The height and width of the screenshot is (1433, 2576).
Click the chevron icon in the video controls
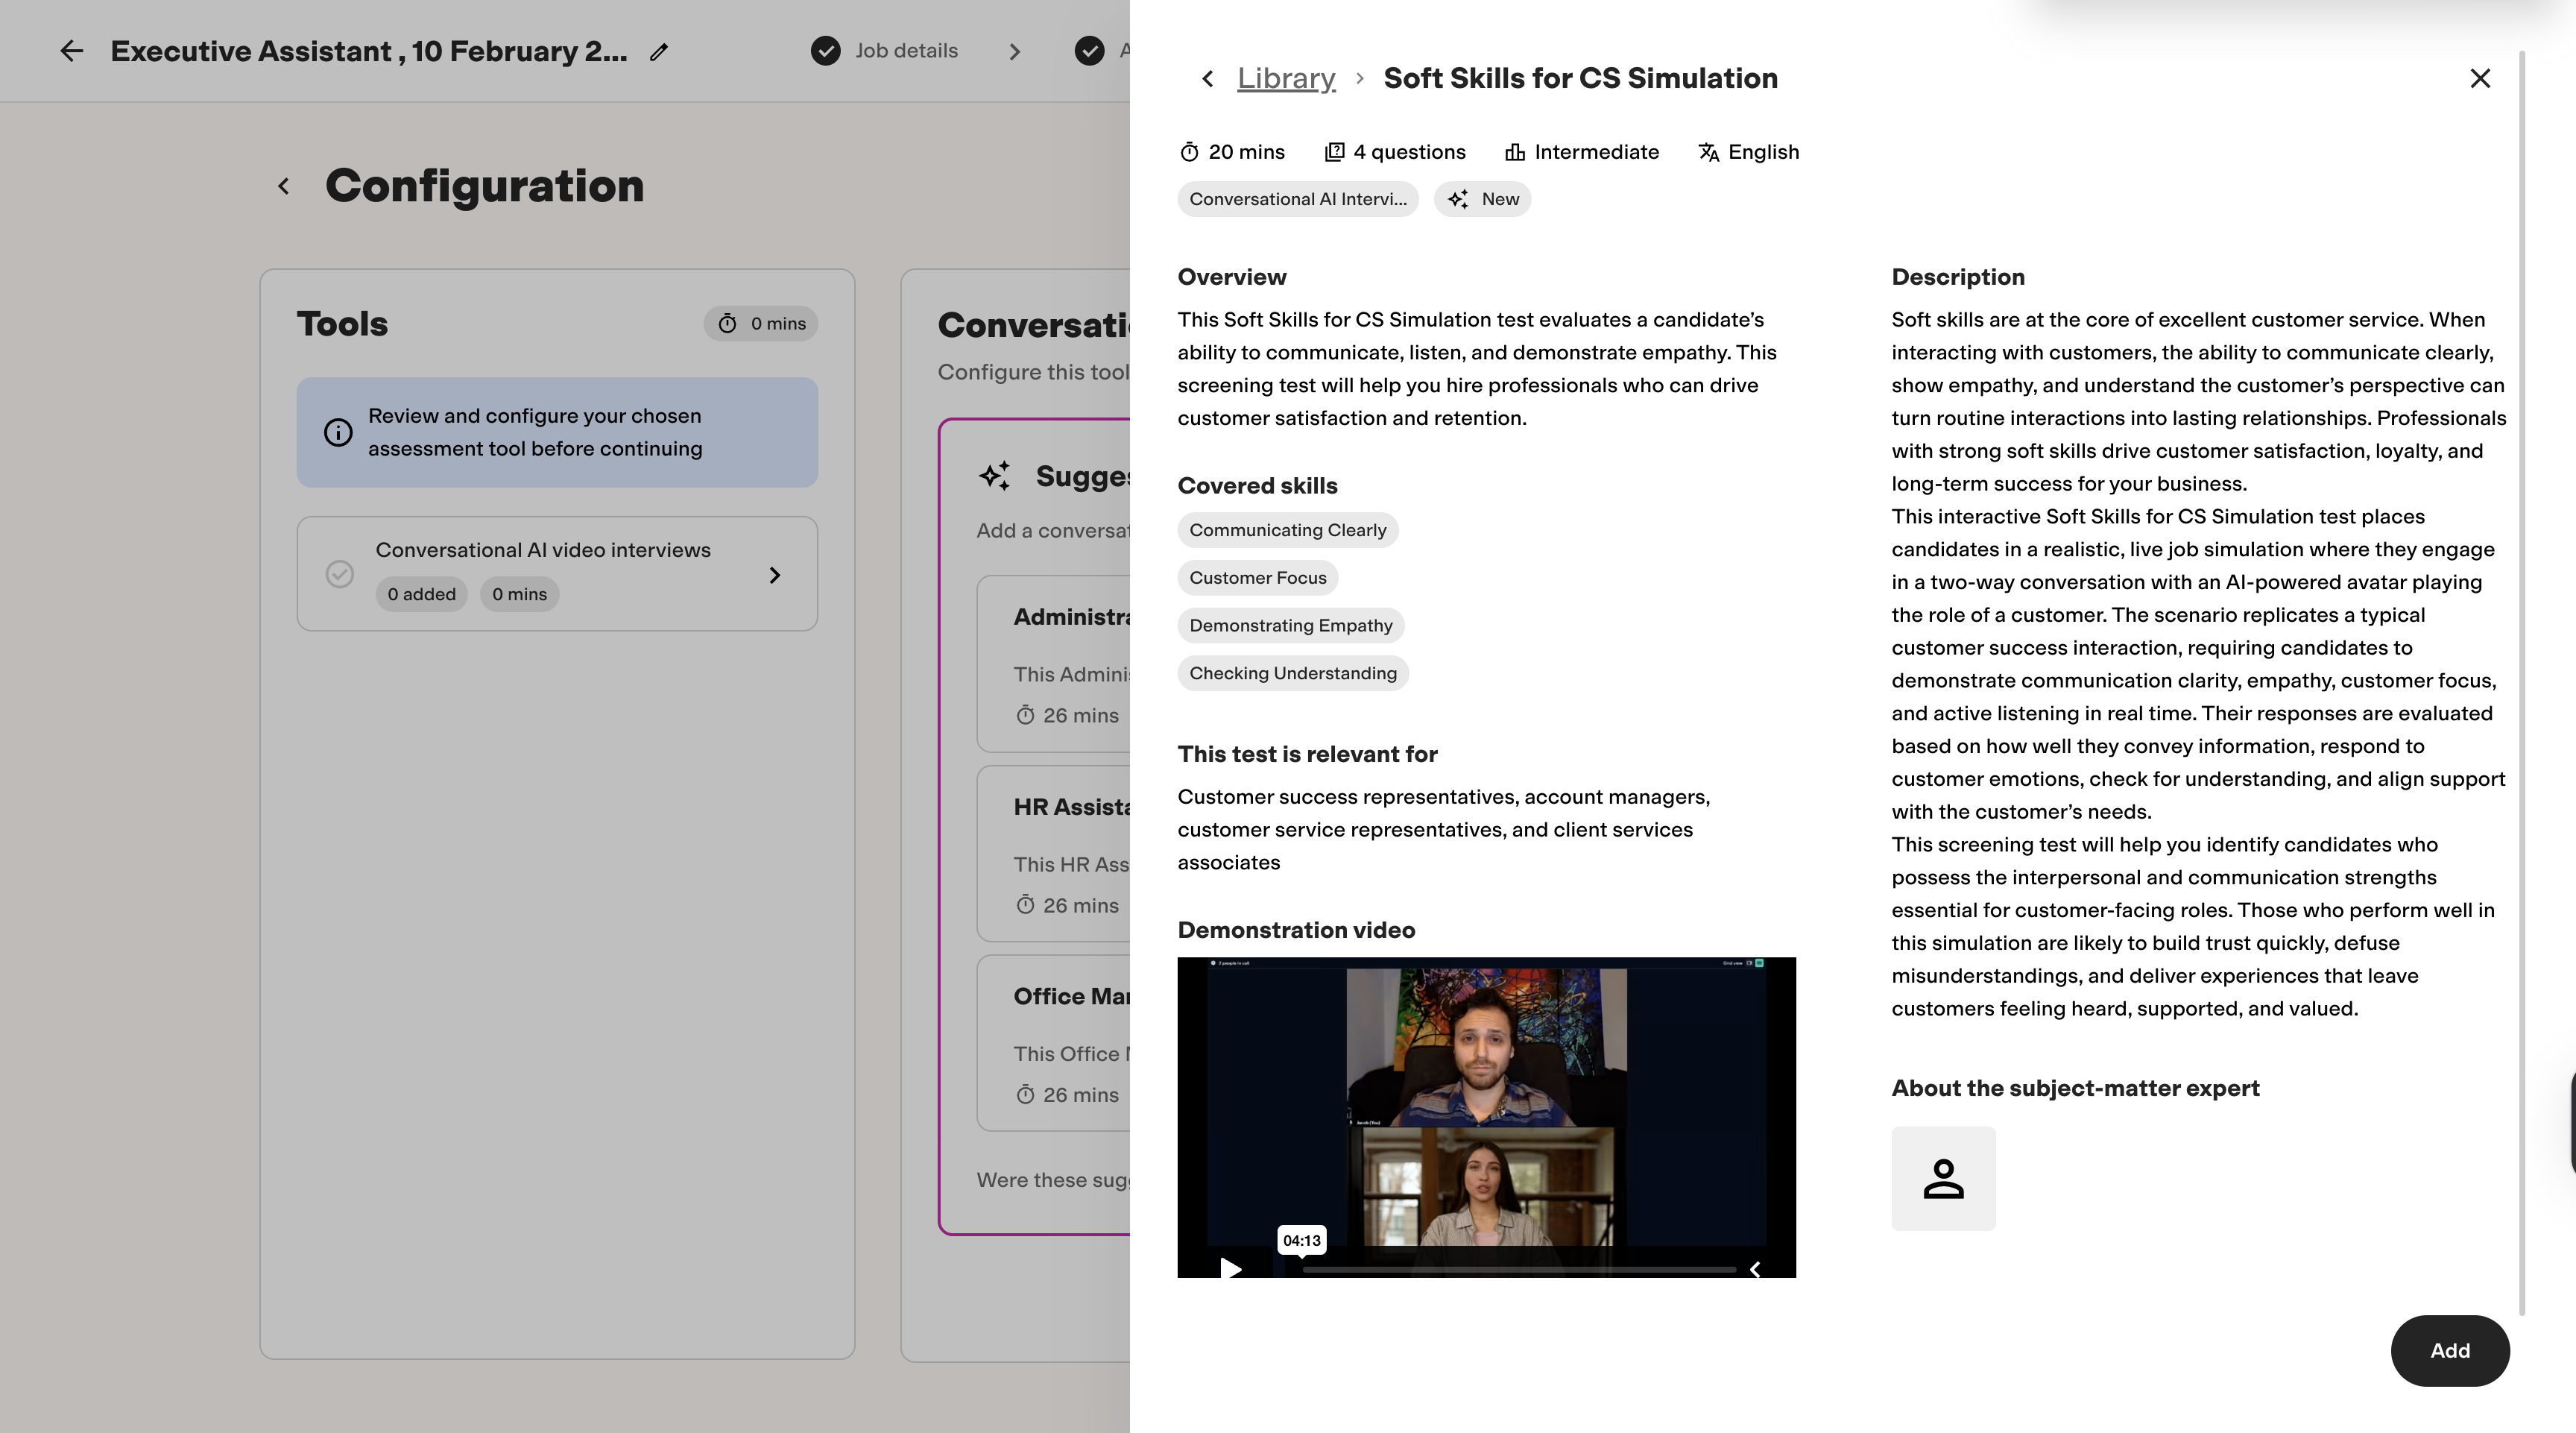(x=1755, y=1269)
